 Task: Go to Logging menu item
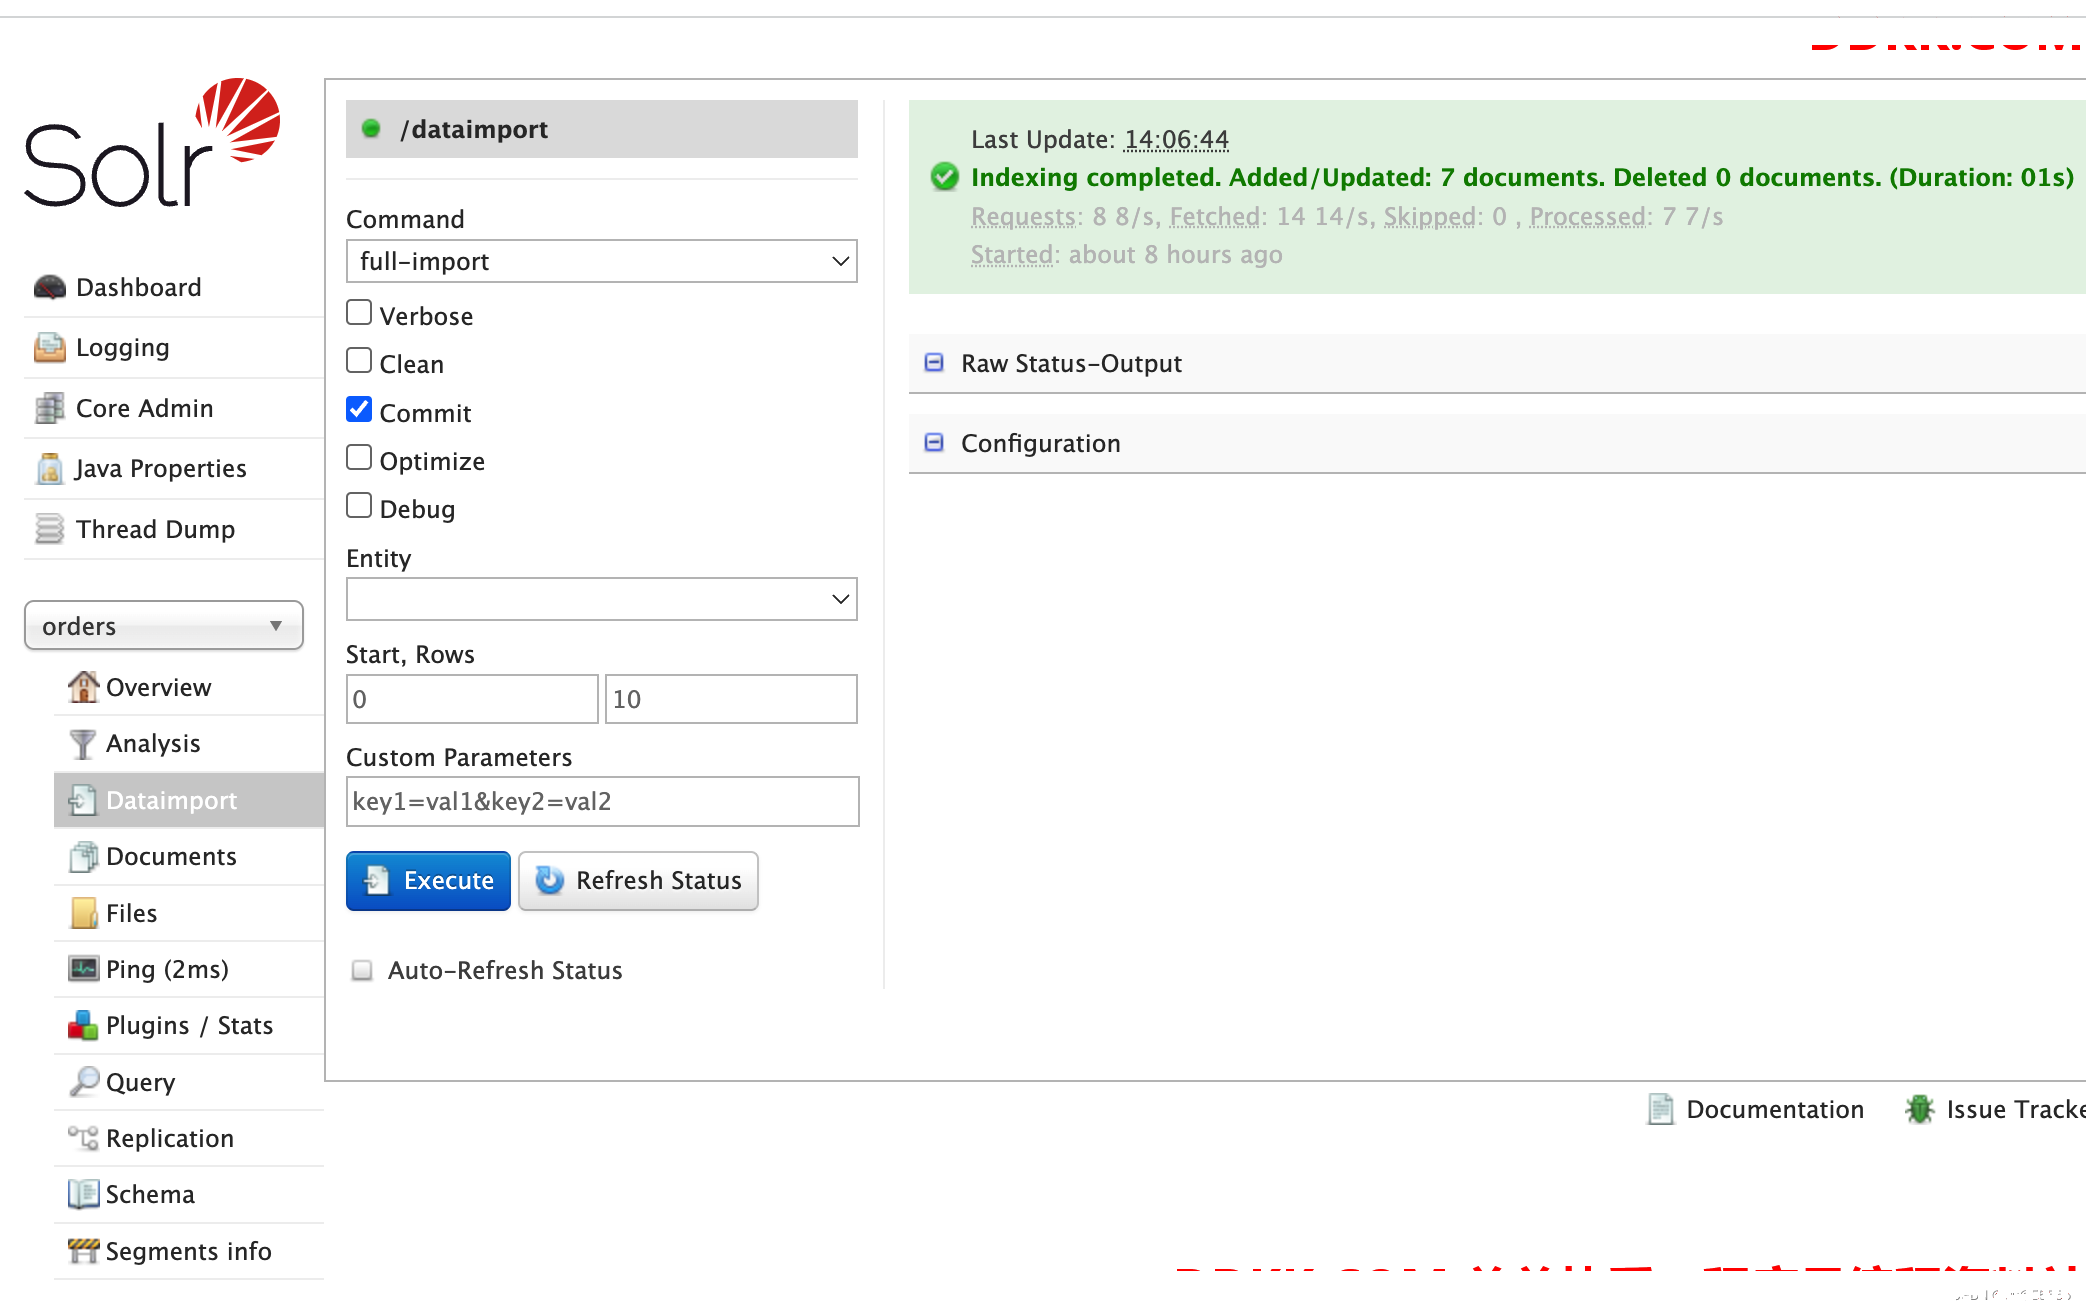click(x=123, y=347)
